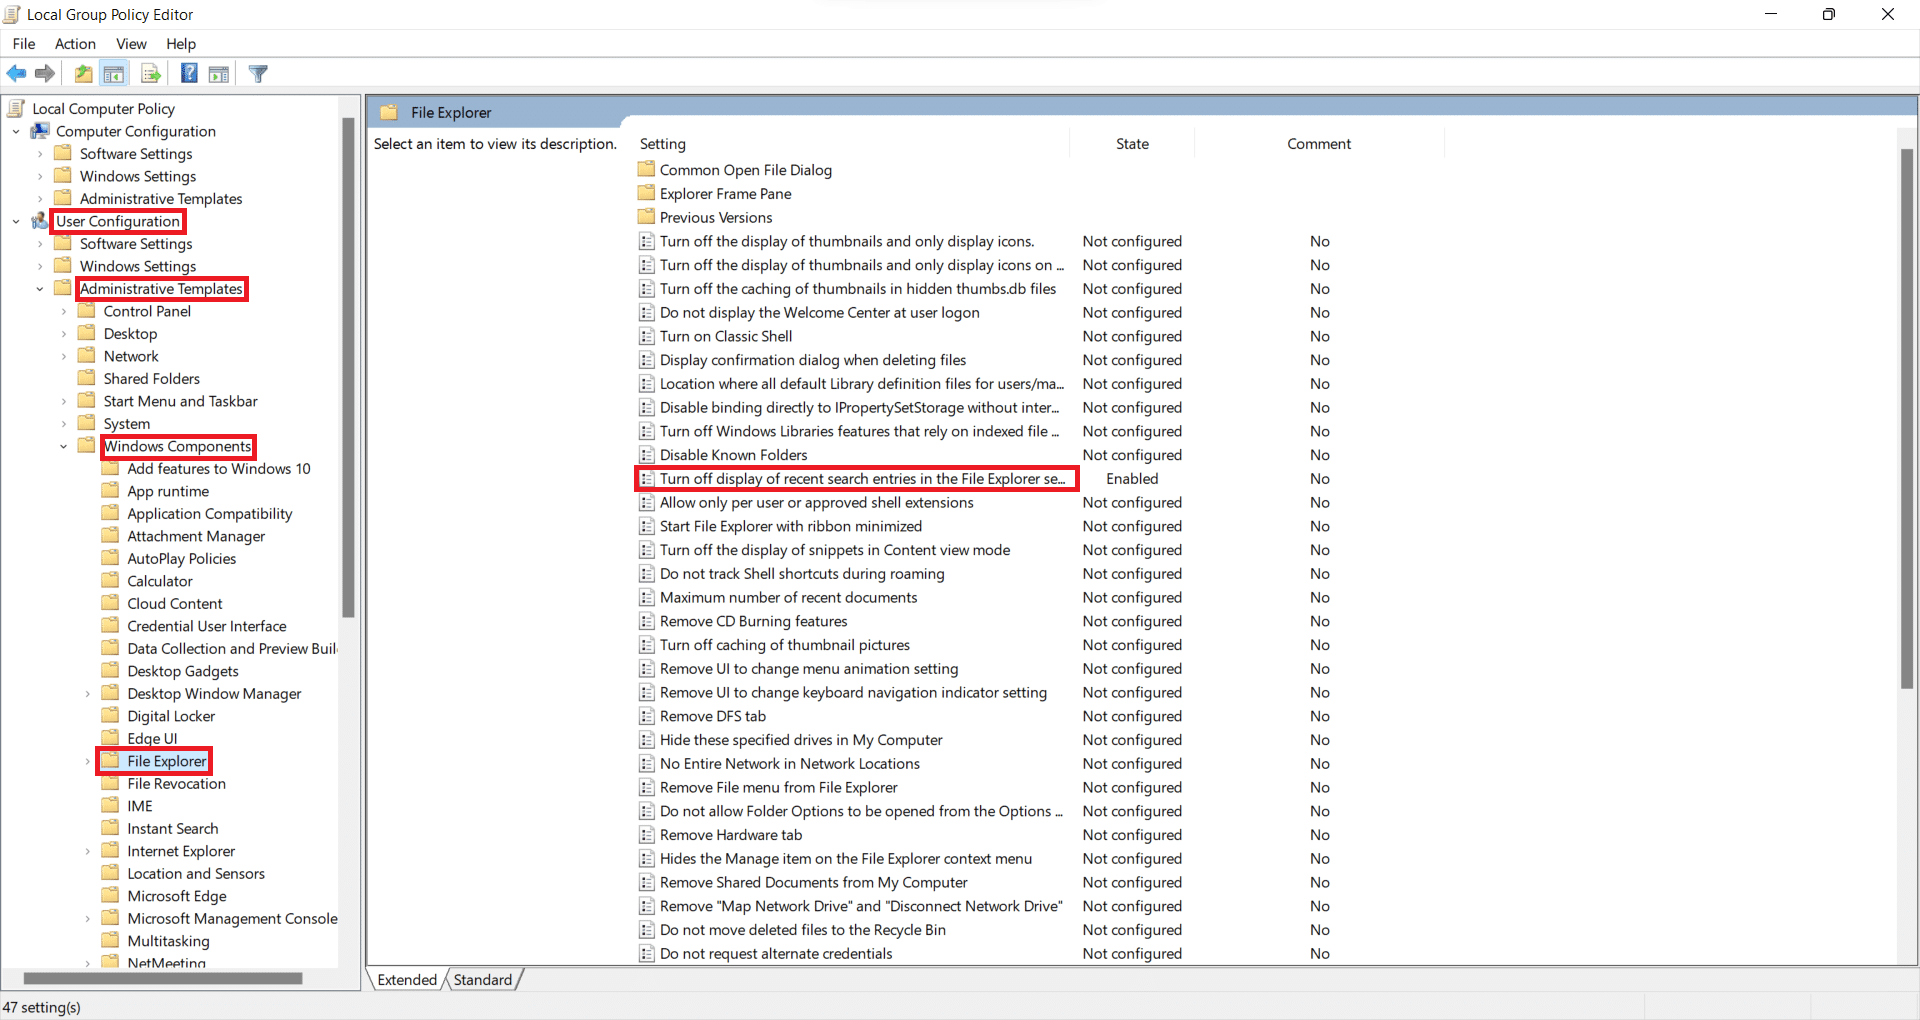Sort by the State column header
Image resolution: width=1920 pixels, height=1020 pixels.
click(x=1132, y=144)
